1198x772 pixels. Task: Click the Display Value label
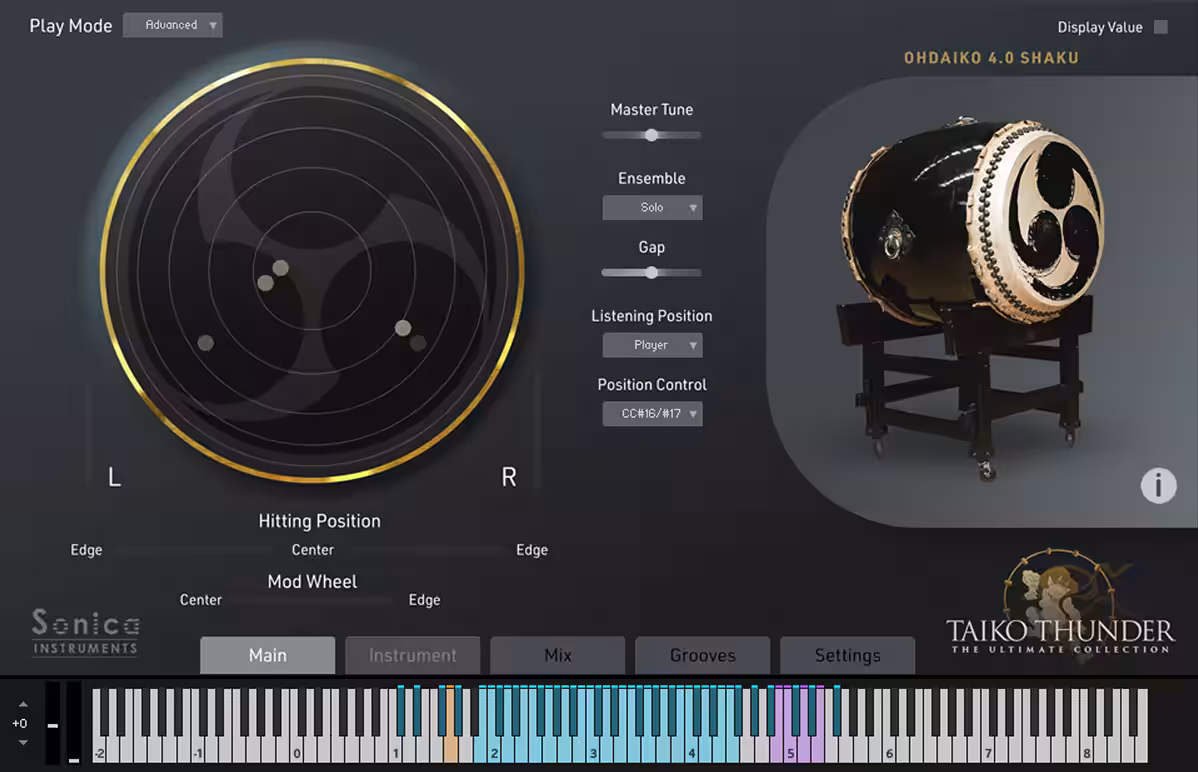tap(1099, 28)
